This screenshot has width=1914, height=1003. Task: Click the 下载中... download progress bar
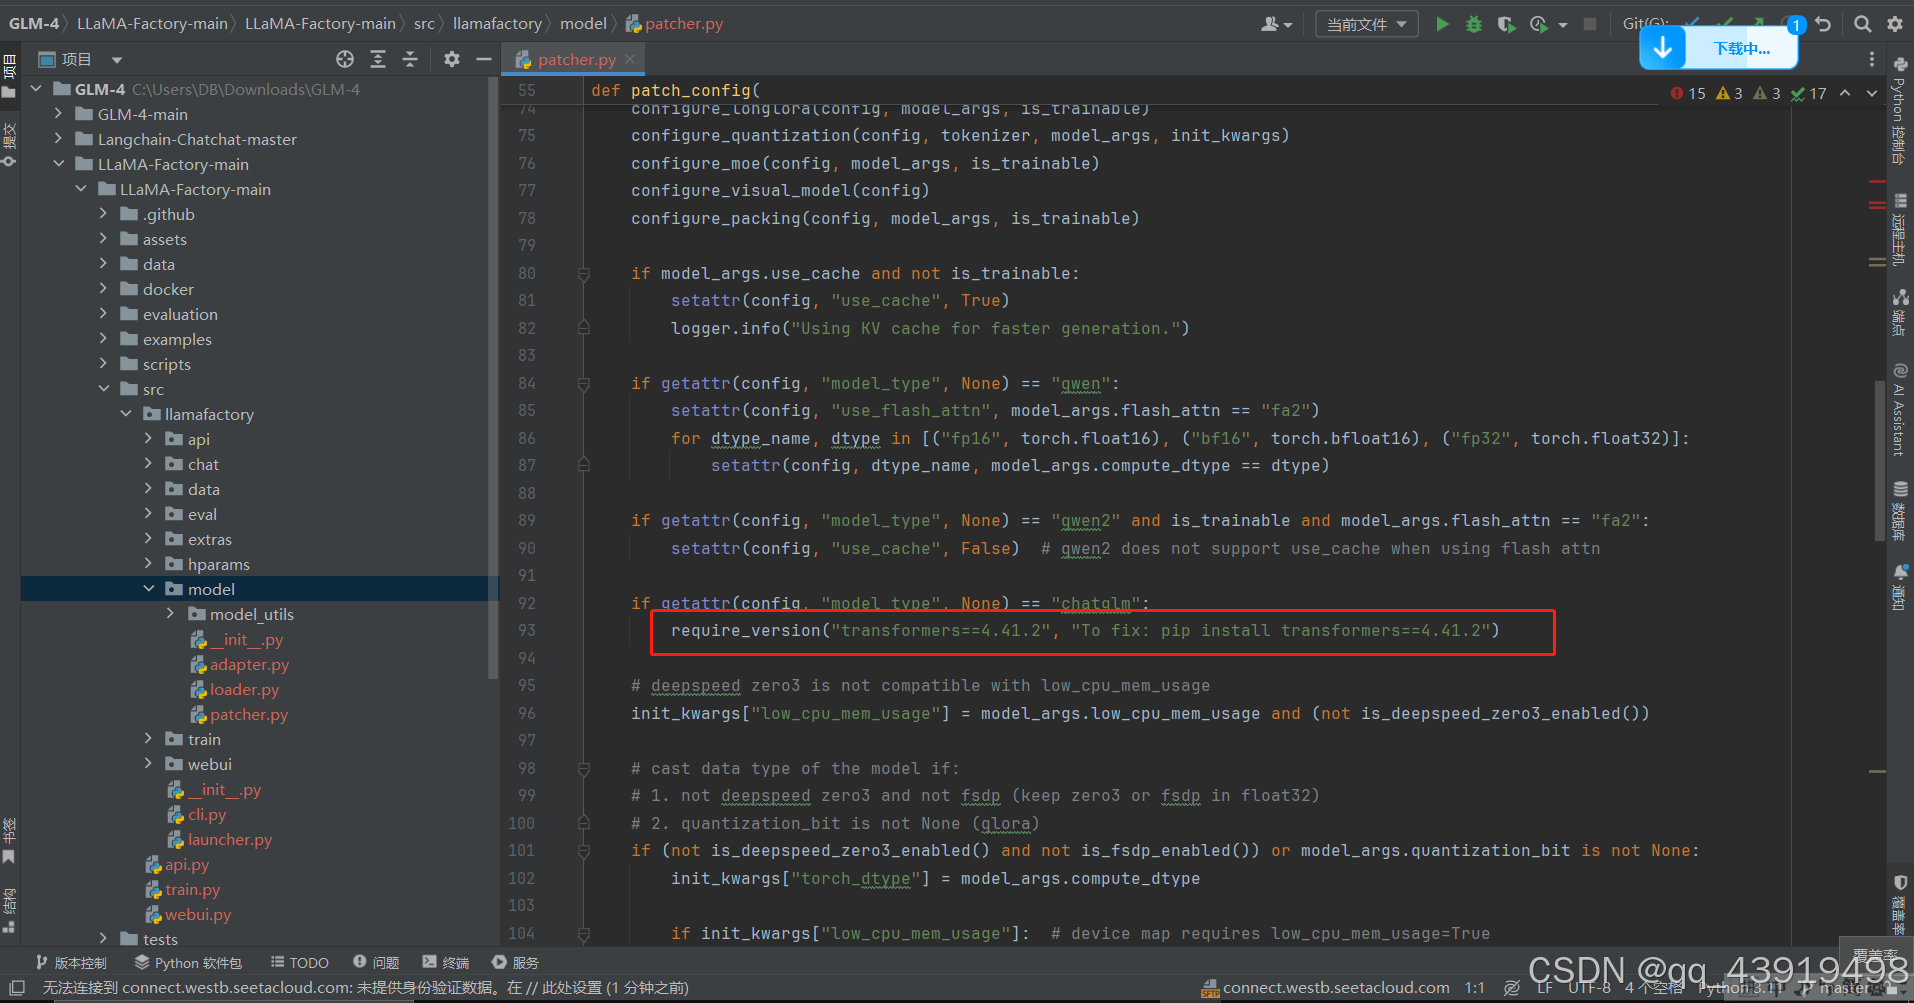1742,48
